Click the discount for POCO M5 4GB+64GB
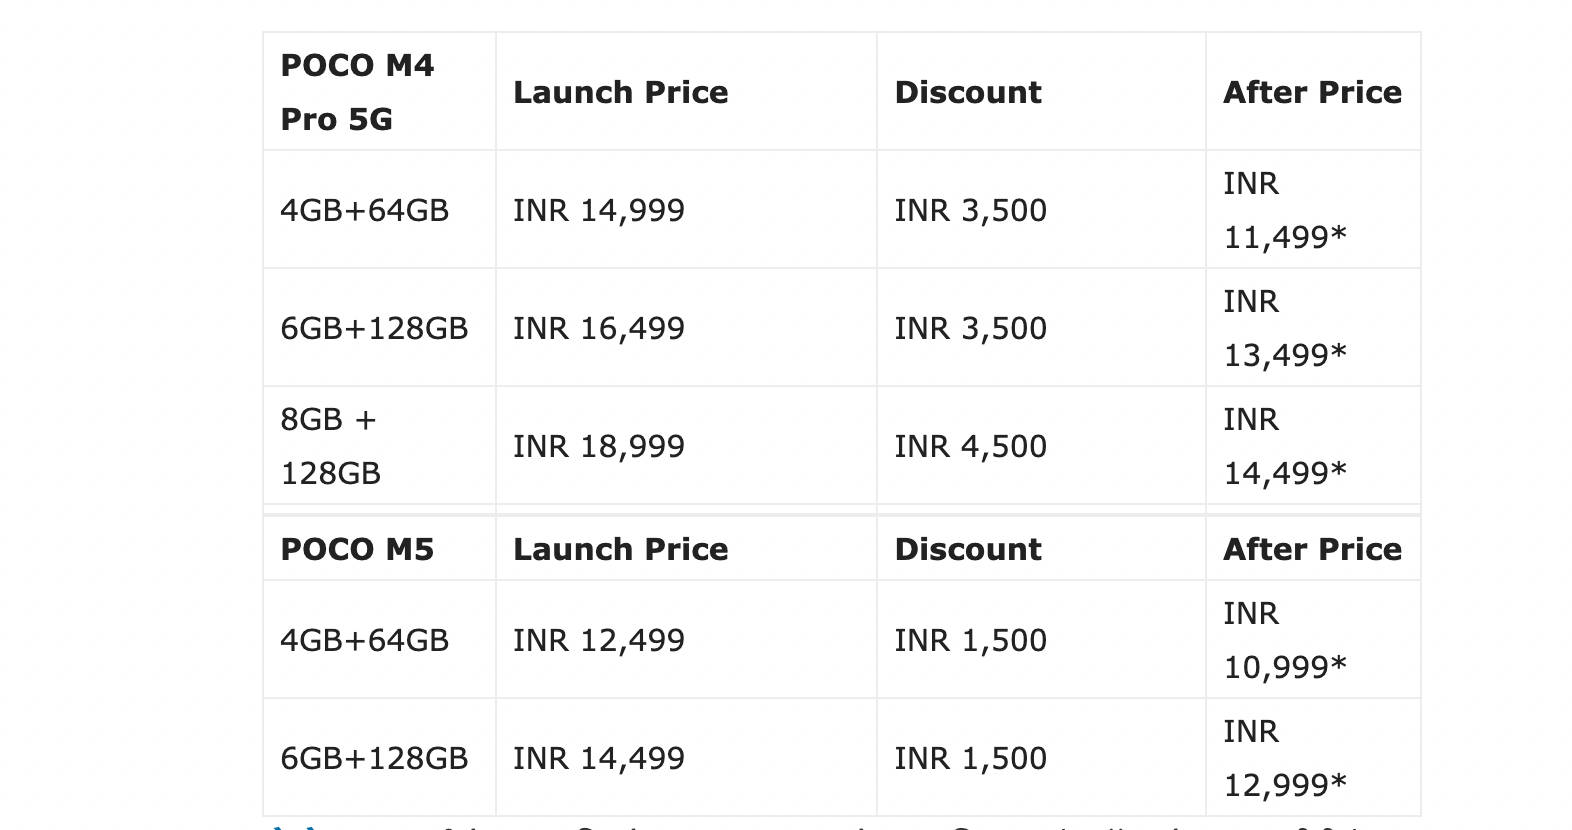The image size is (1572, 830). (970, 640)
